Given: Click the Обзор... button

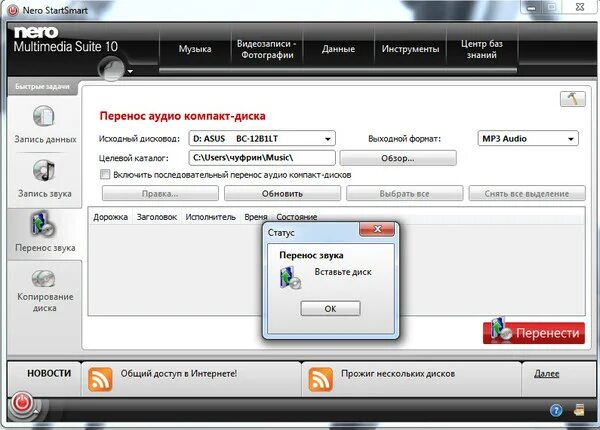Looking at the screenshot, I should coord(398,158).
